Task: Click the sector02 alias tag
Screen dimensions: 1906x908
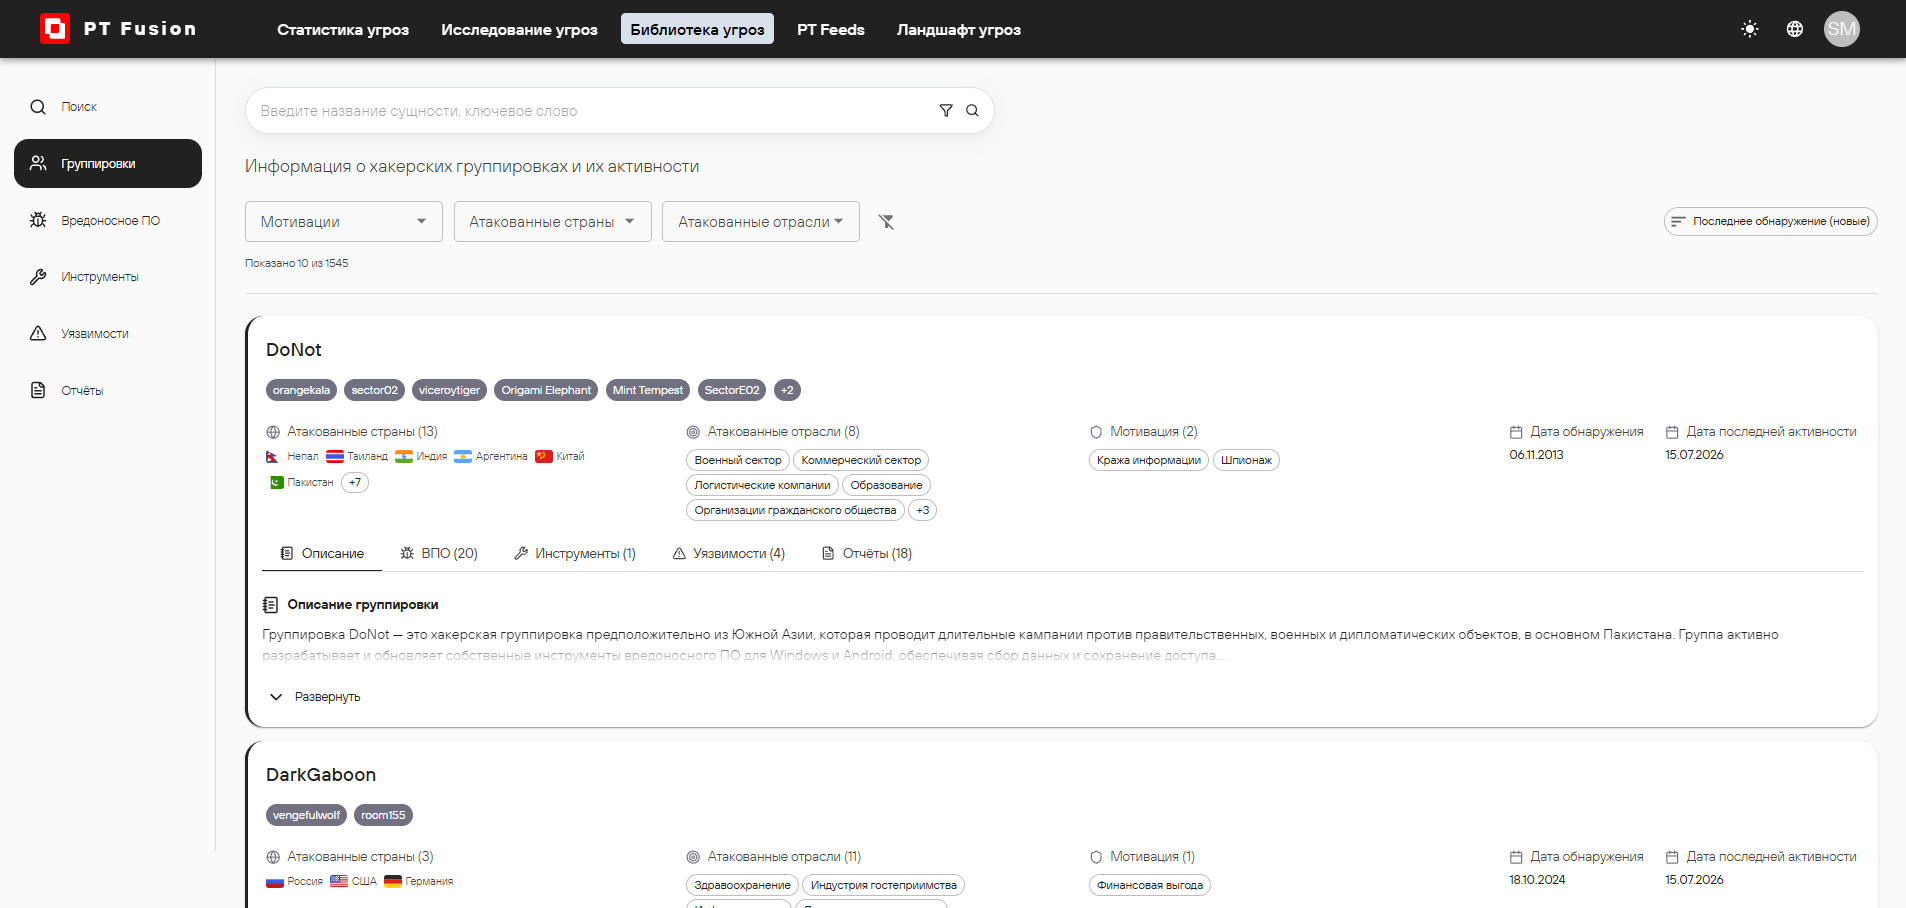Action: (x=374, y=390)
